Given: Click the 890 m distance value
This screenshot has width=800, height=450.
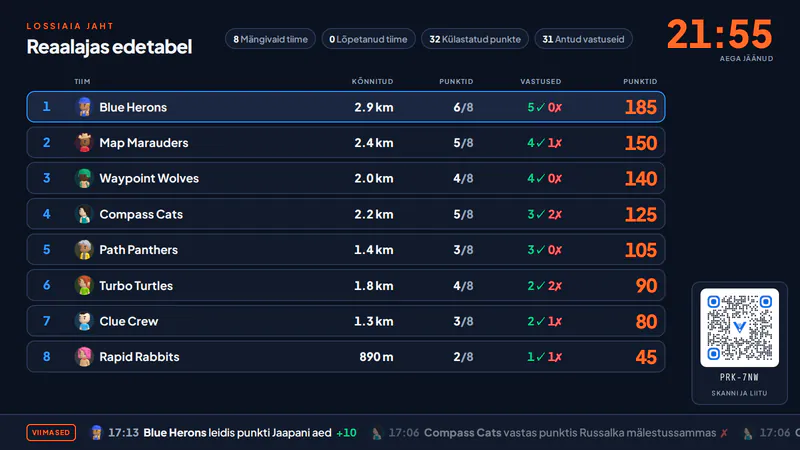Looking at the screenshot, I should tap(376, 357).
